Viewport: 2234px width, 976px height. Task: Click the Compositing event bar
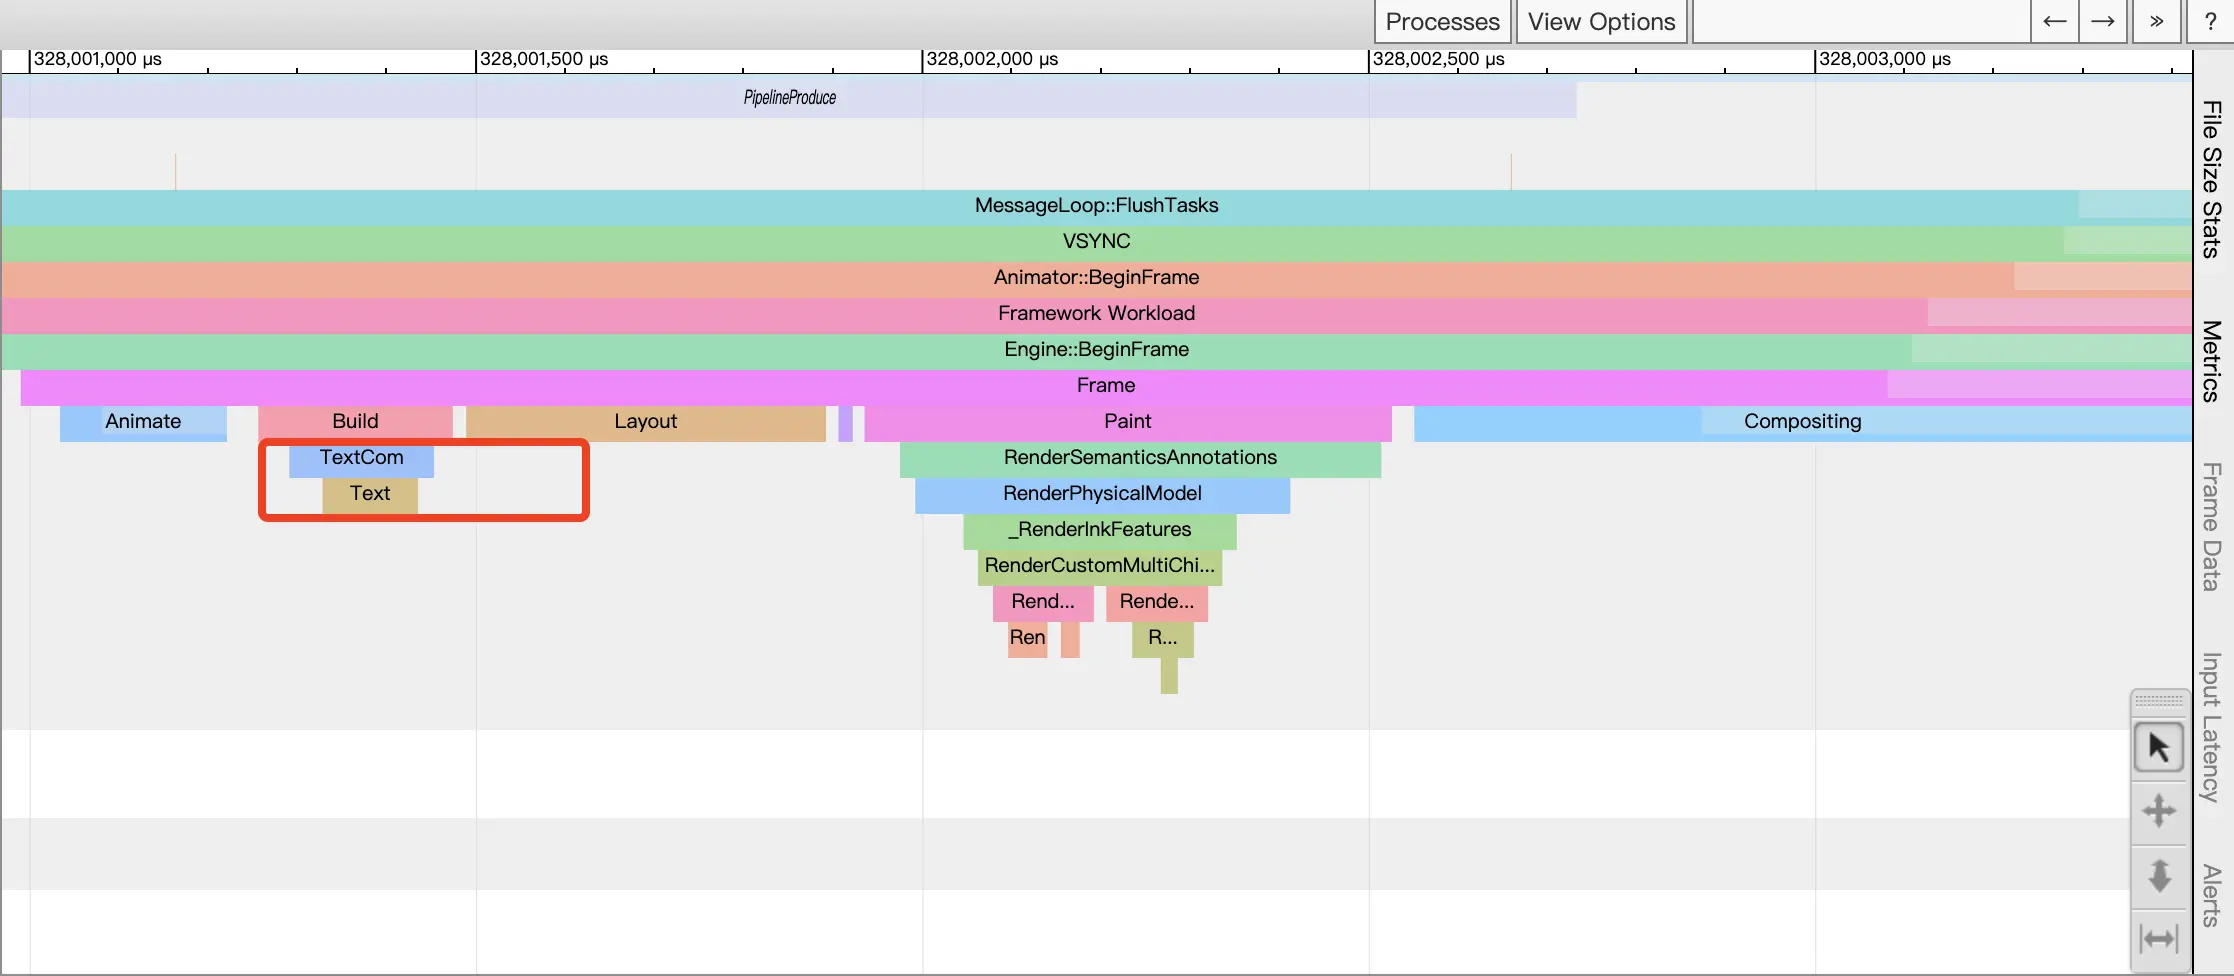(1802, 422)
